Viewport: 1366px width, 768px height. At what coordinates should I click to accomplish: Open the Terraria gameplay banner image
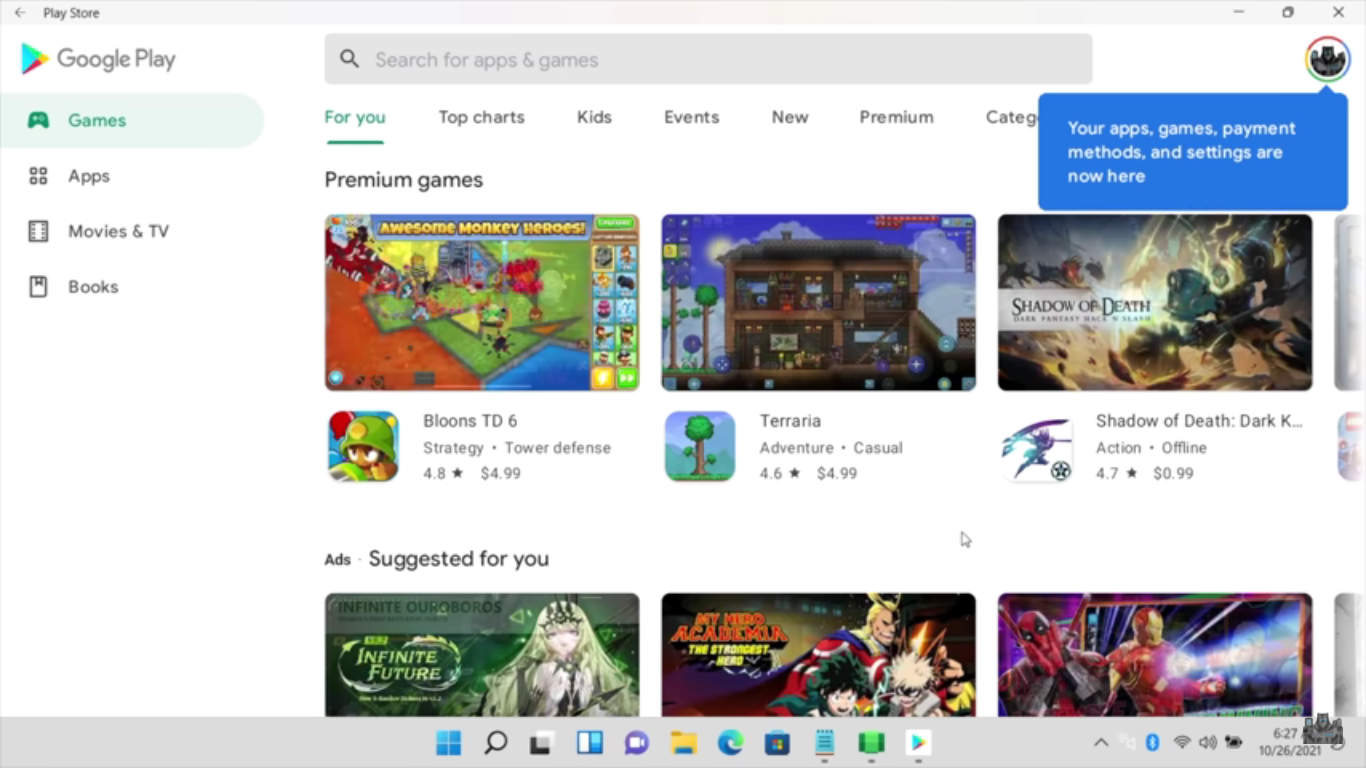tap(818, 302)
